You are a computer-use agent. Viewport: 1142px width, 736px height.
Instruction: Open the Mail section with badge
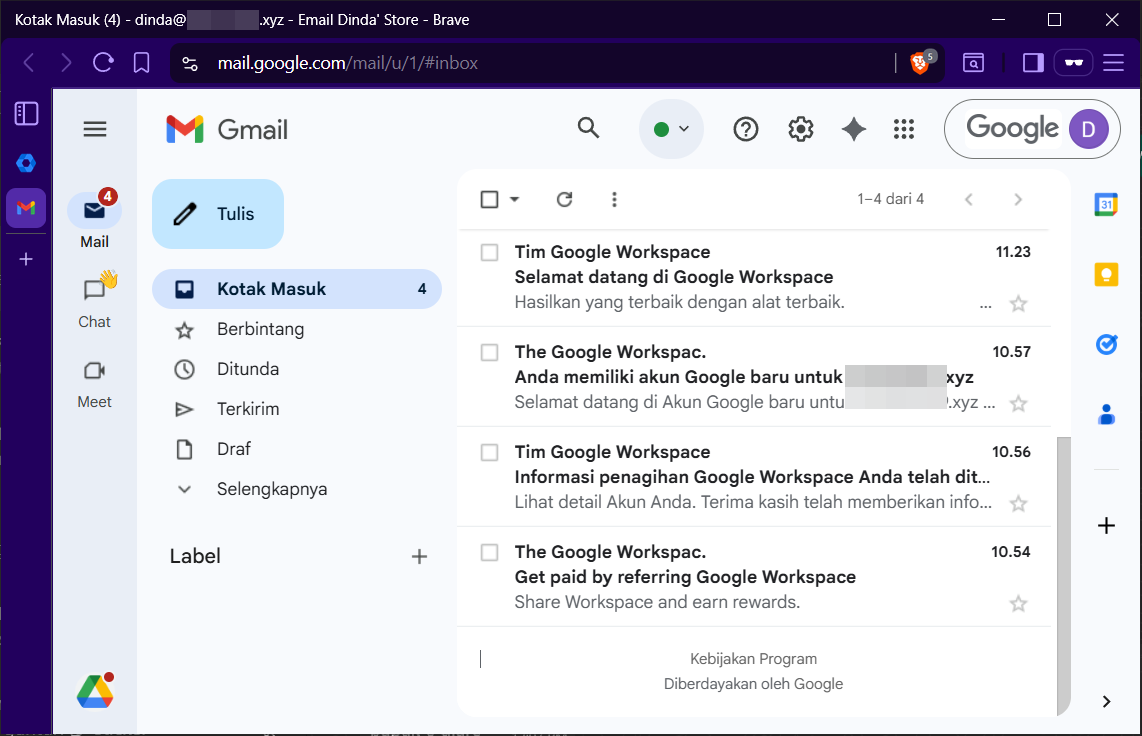pos(95,220)
